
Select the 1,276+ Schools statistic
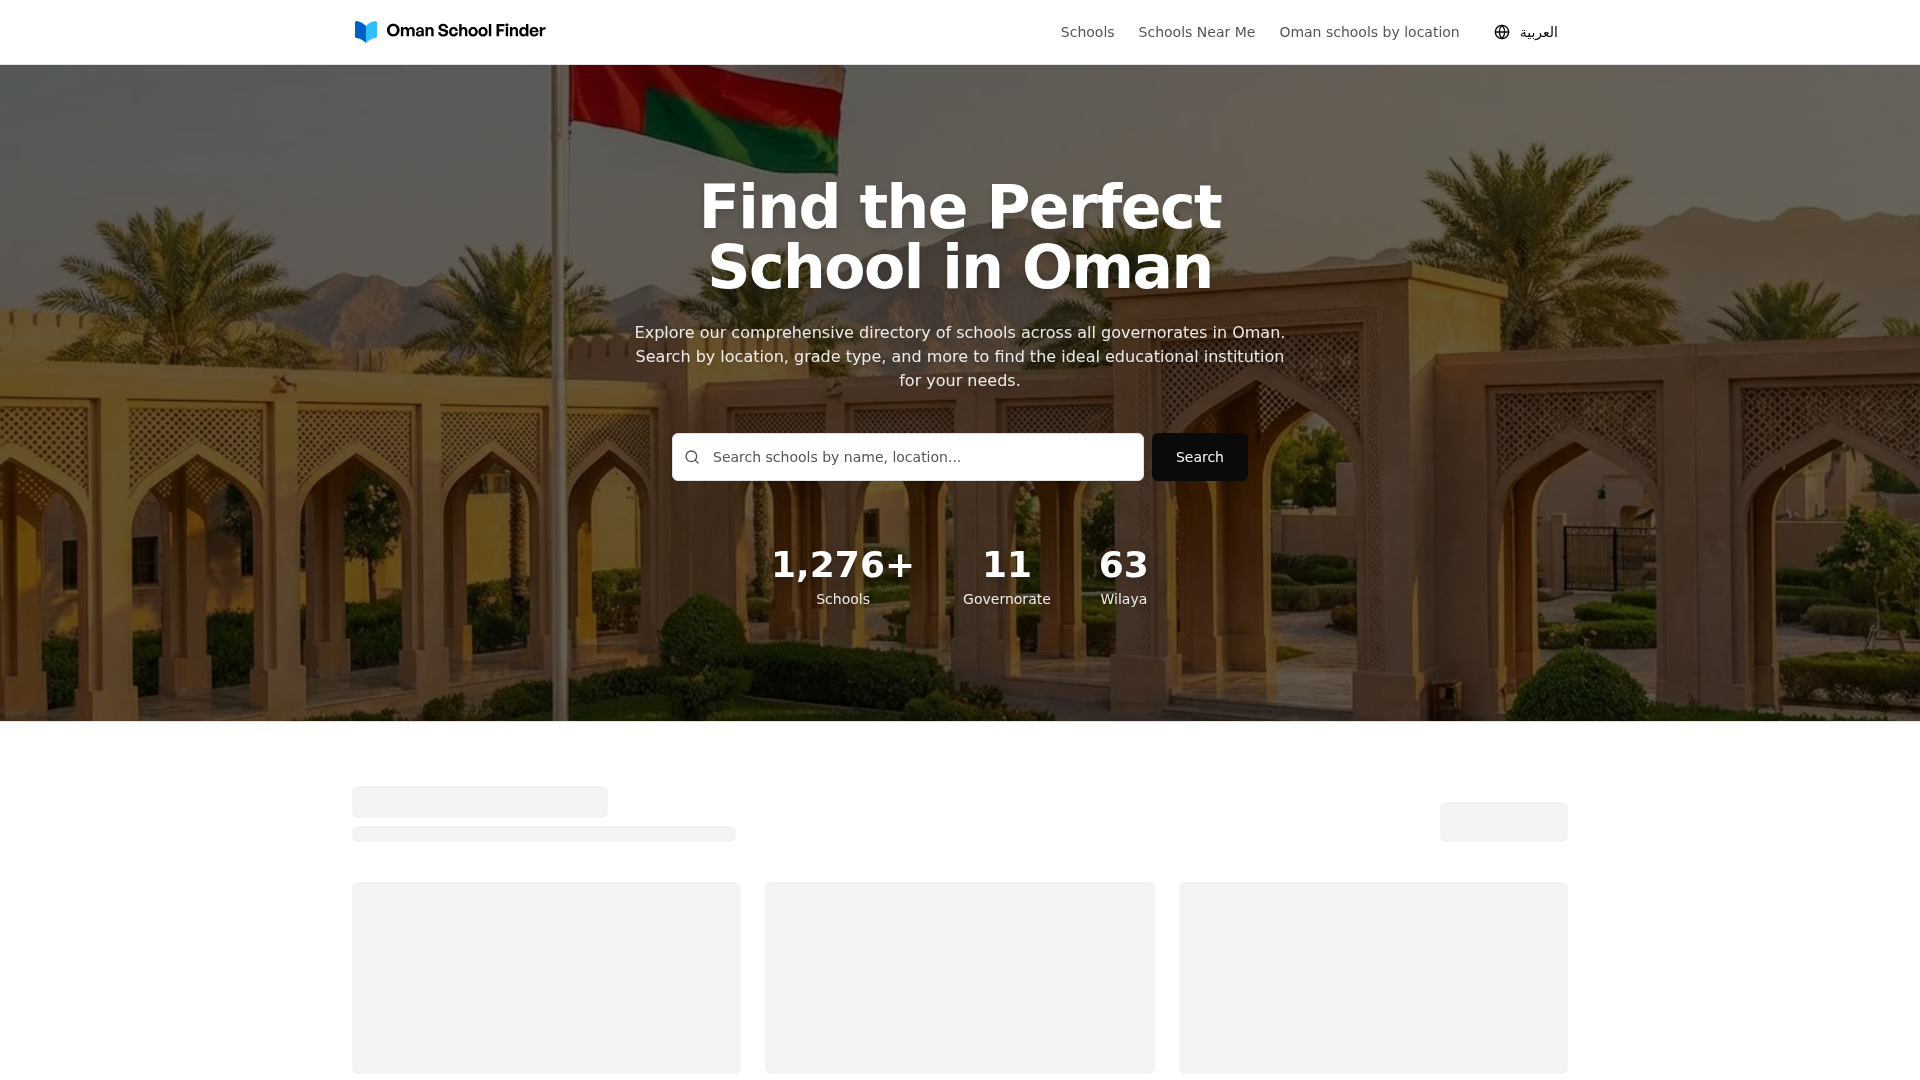(843, 577)
